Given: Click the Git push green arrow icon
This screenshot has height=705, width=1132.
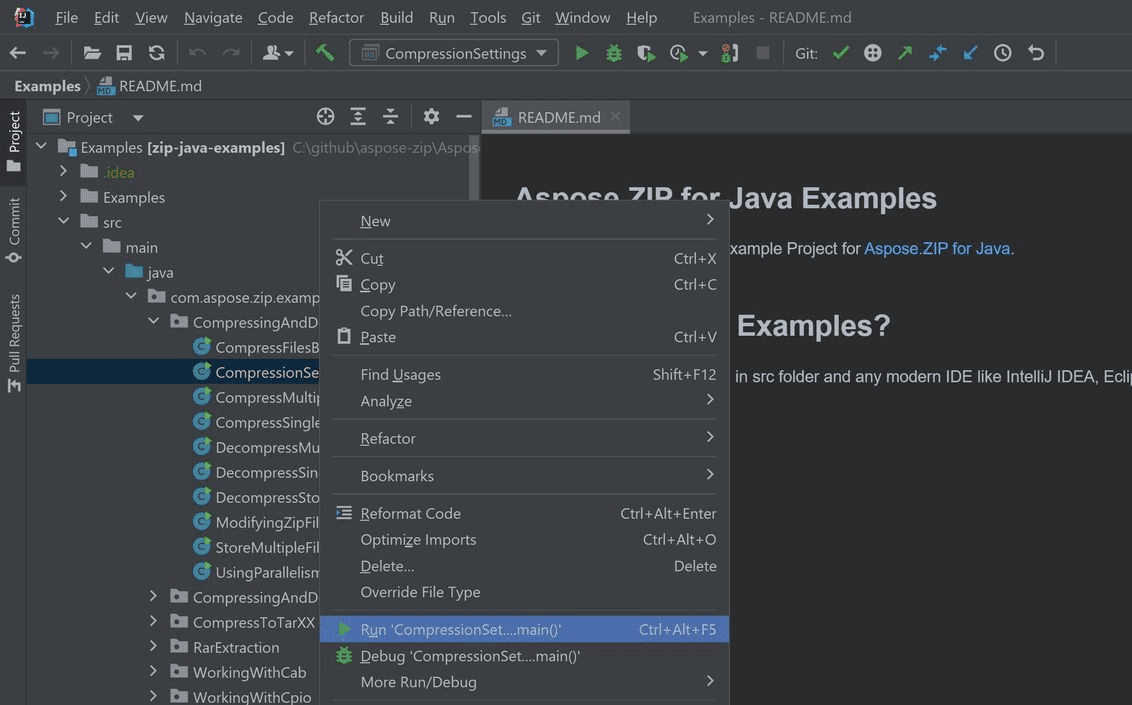Looking at the screenshot, I should click(905, 53).
